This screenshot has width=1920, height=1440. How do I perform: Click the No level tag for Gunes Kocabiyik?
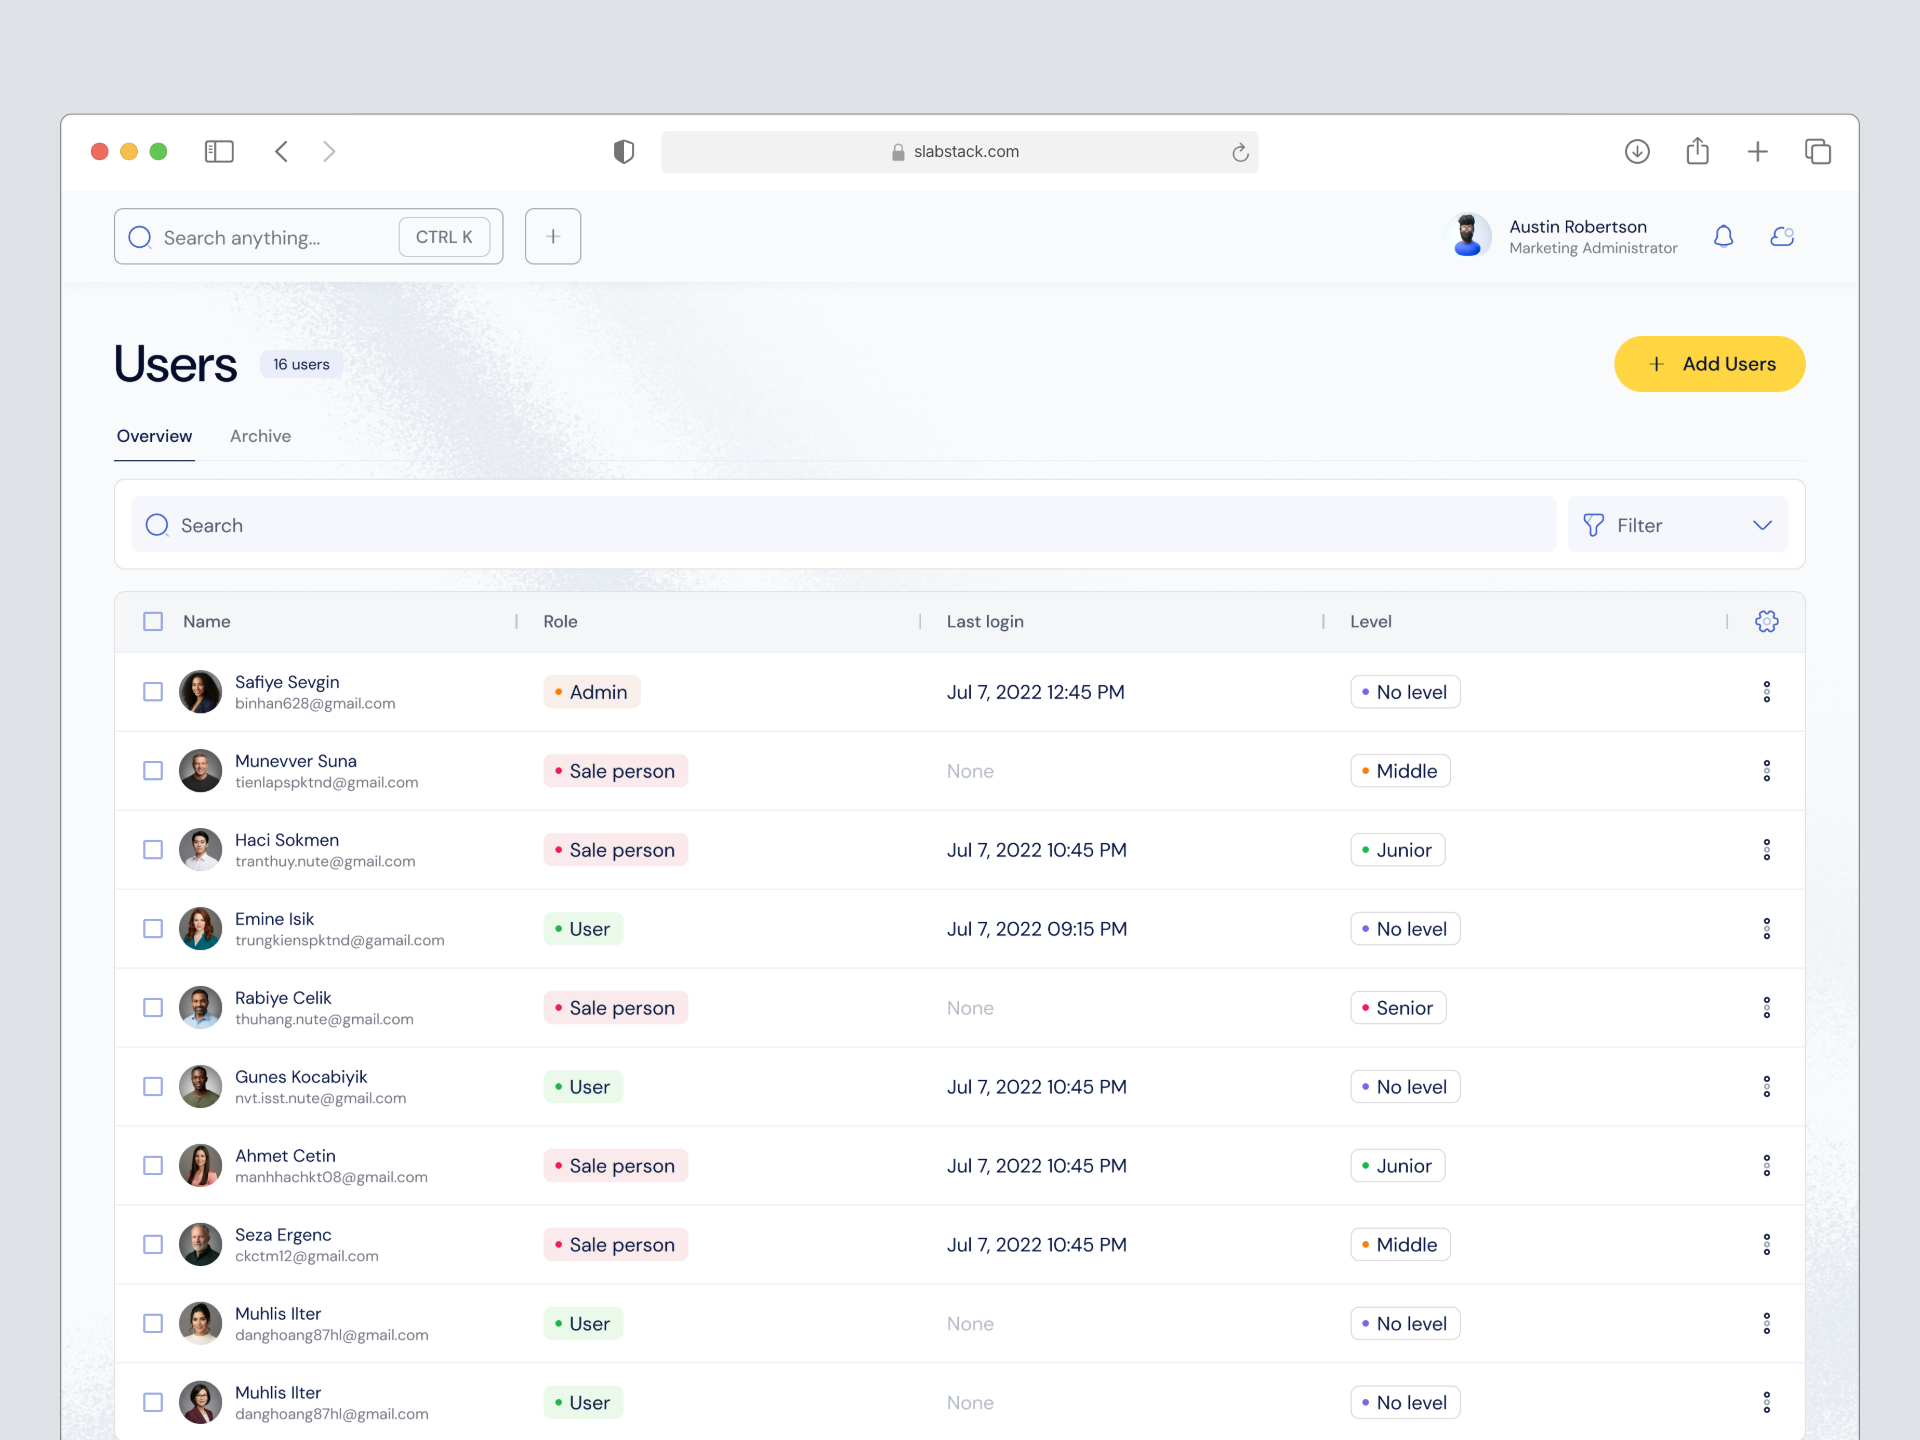point(1405,1087)
